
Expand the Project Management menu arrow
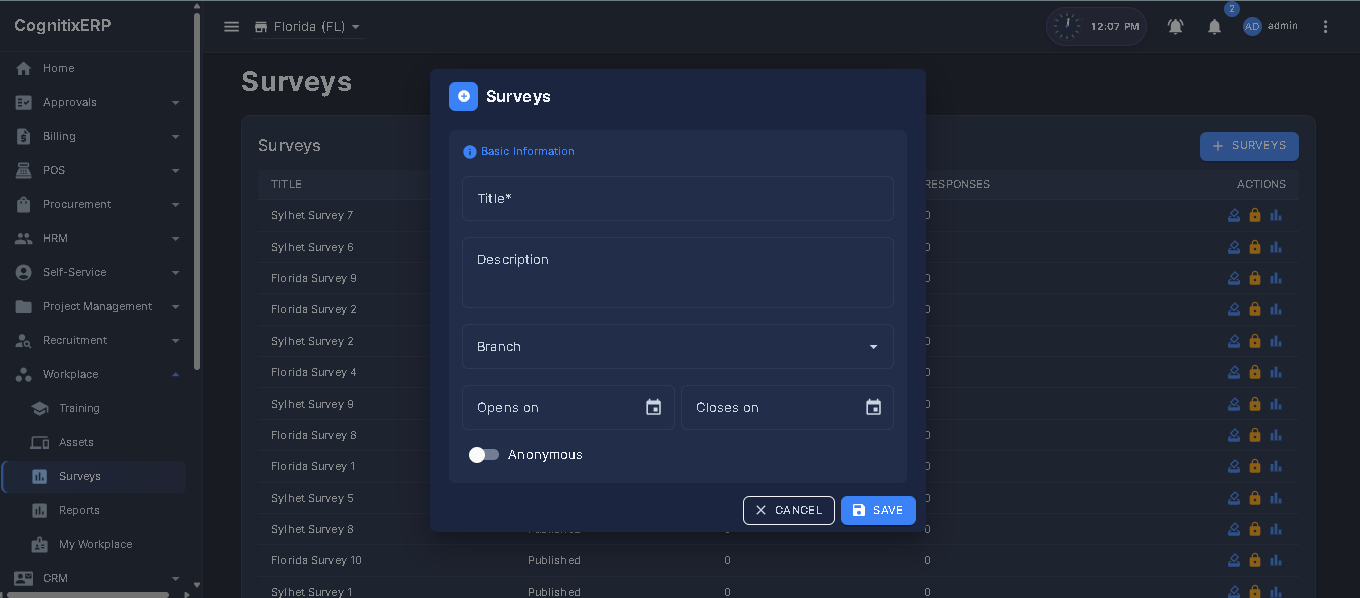click(176, 306)
